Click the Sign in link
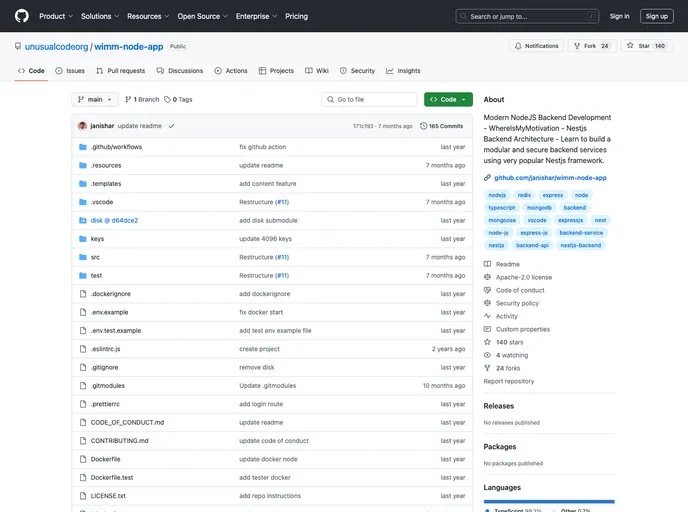Screen dimensions: 688x512 619,16
